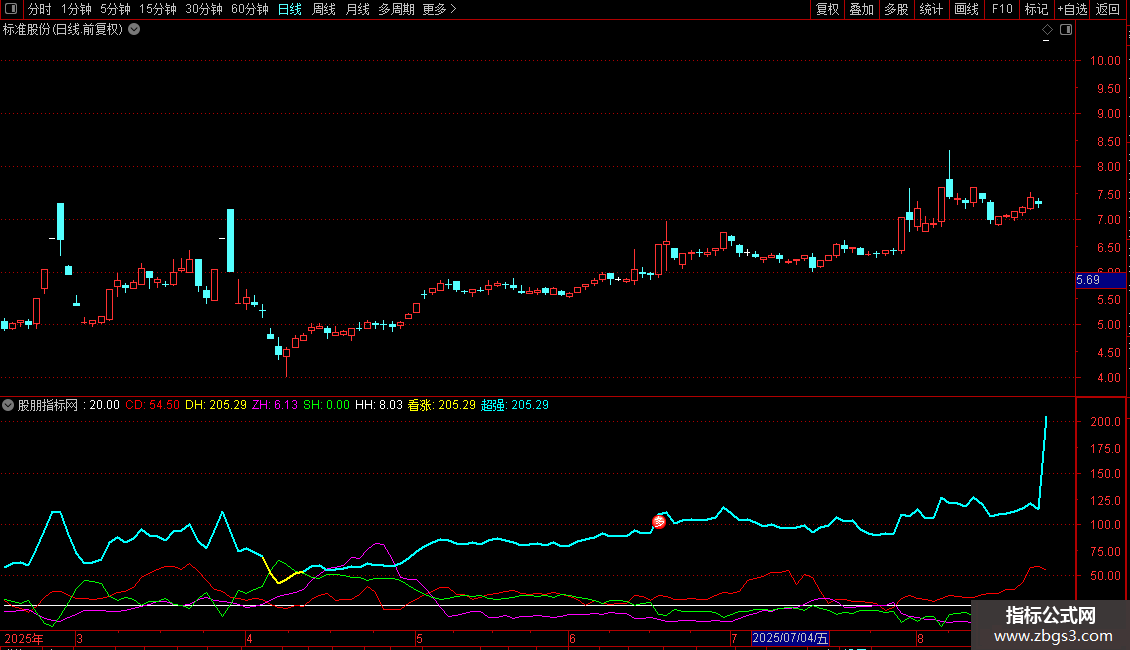Open the 叠加 overlay tool
The width and height of the screenshot is (1130, 650).
(861, 9)
